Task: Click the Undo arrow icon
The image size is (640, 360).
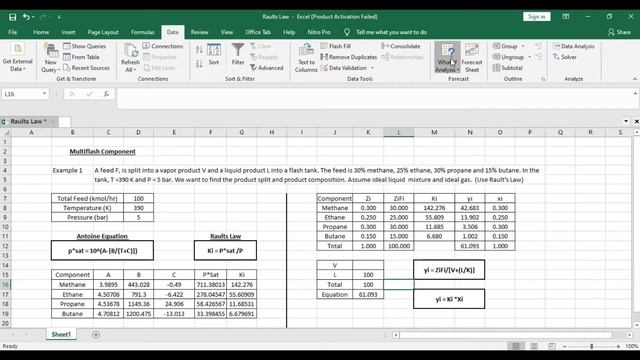Action: click(x=27, y=17)
